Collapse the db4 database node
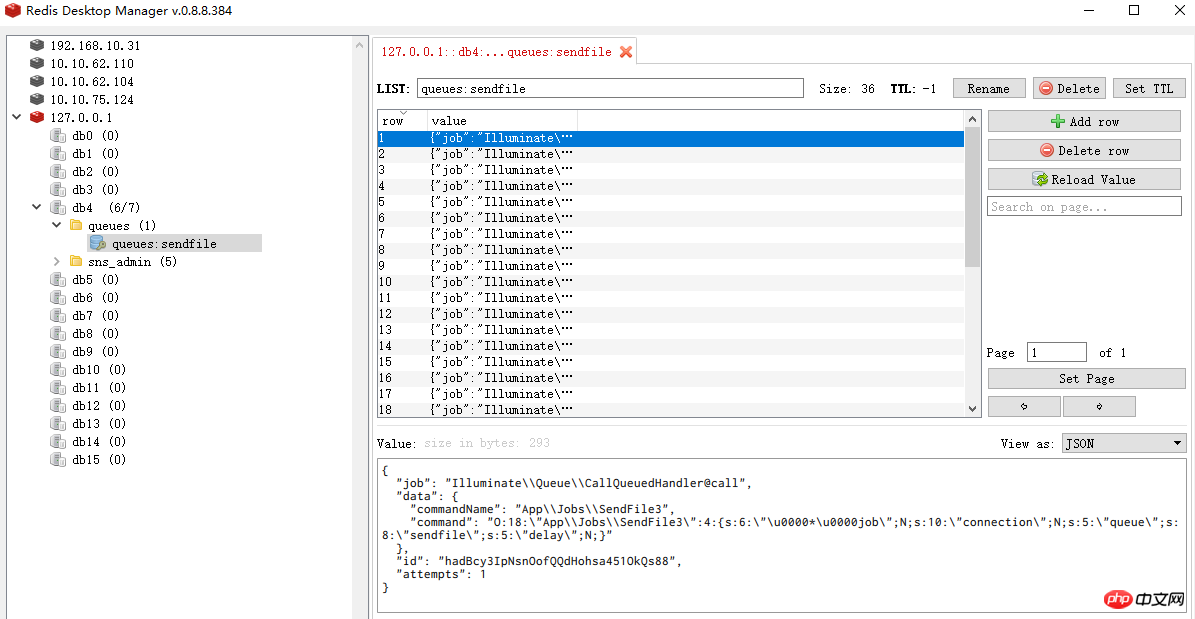The image size is (1195, 619). pos(37,207)
